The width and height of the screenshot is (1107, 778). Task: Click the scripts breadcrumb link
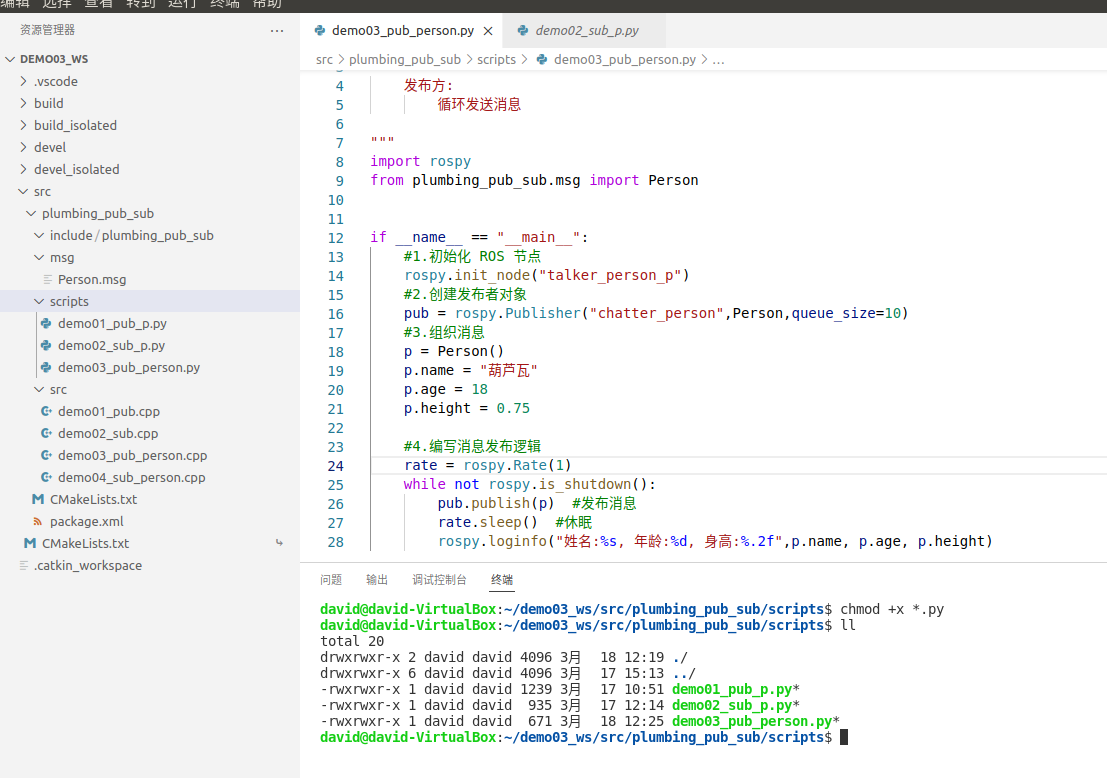coord(496,60)
